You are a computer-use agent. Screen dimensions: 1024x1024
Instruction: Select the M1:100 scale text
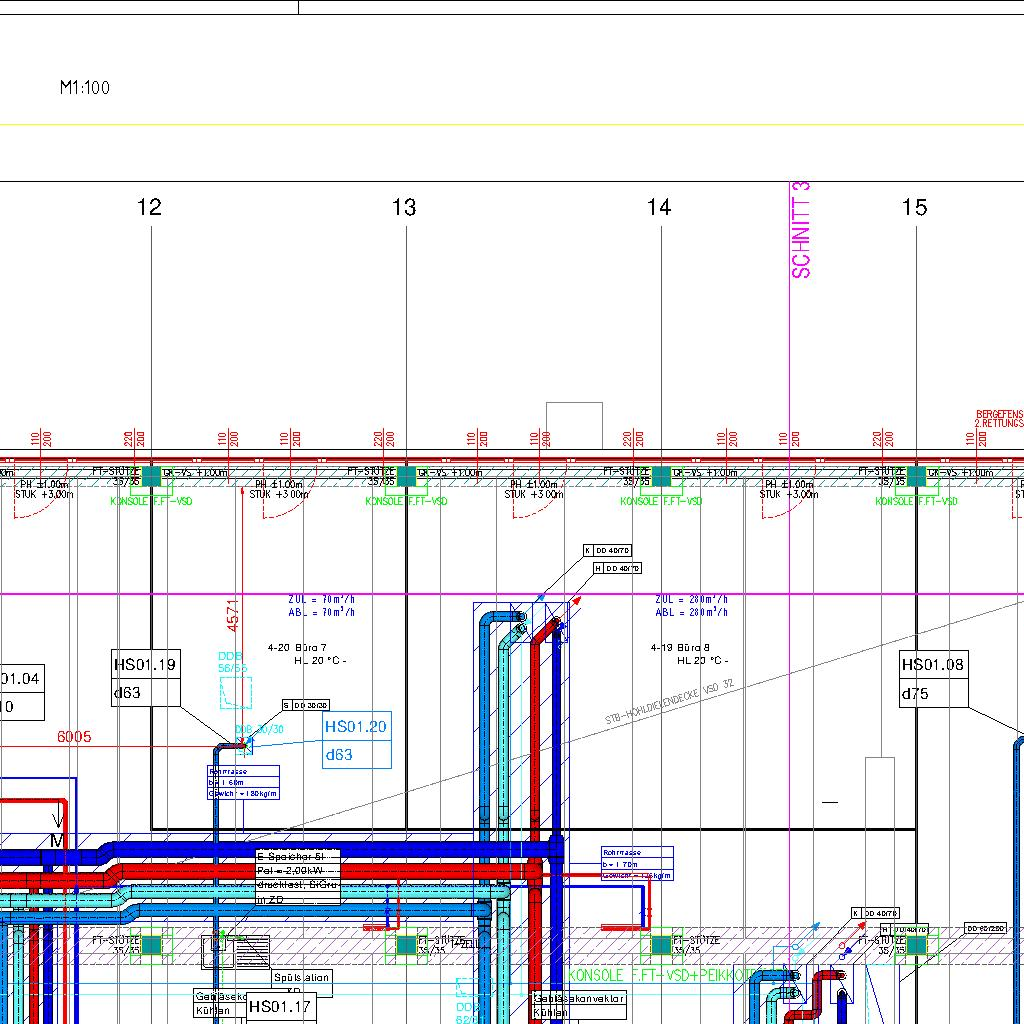coord(85,88)
